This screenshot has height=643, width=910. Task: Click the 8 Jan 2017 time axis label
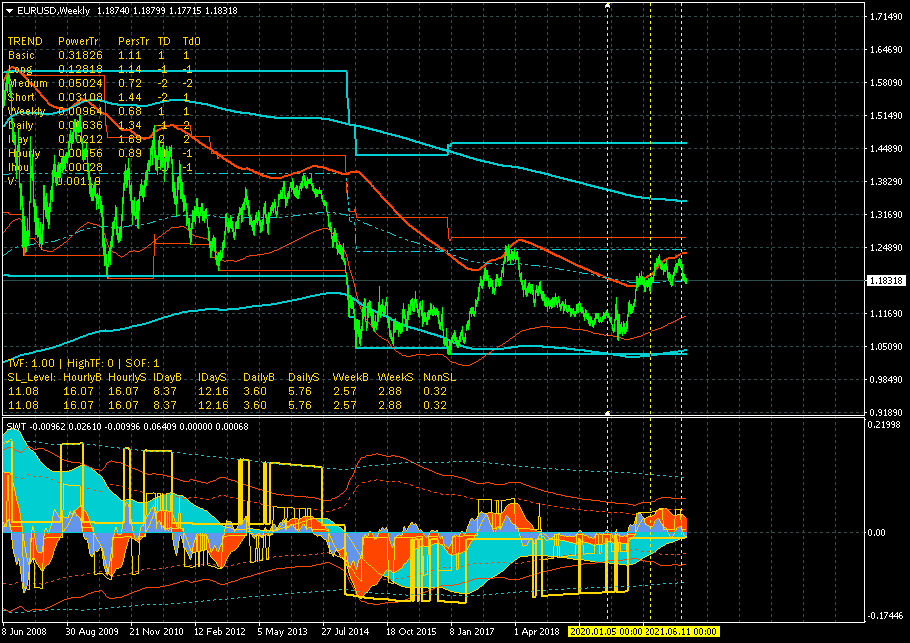(472, 631)
